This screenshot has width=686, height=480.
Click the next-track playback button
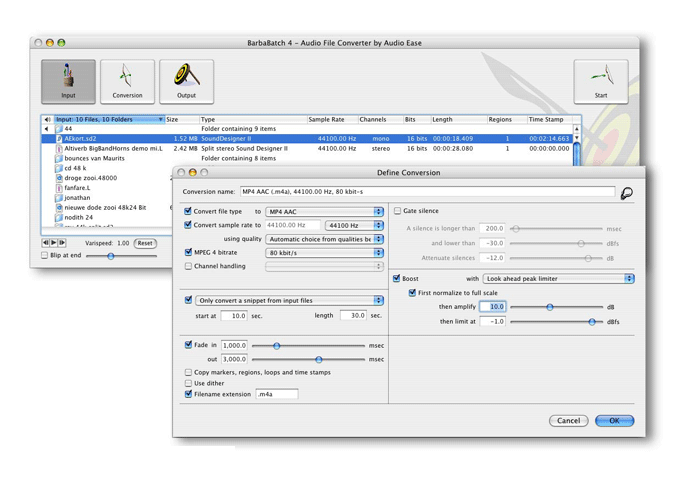coord(62,242)
